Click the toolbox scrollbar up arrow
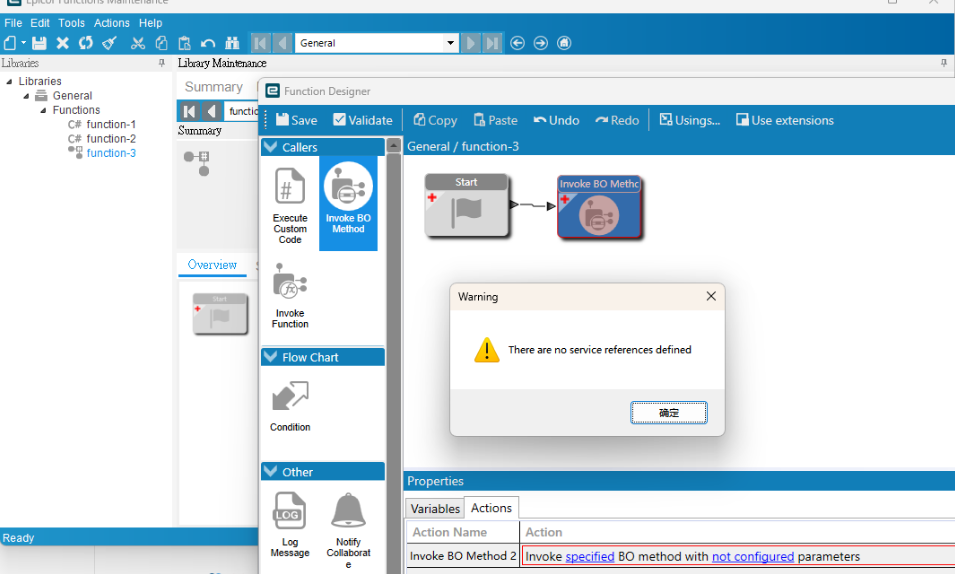 pos(394,146)
